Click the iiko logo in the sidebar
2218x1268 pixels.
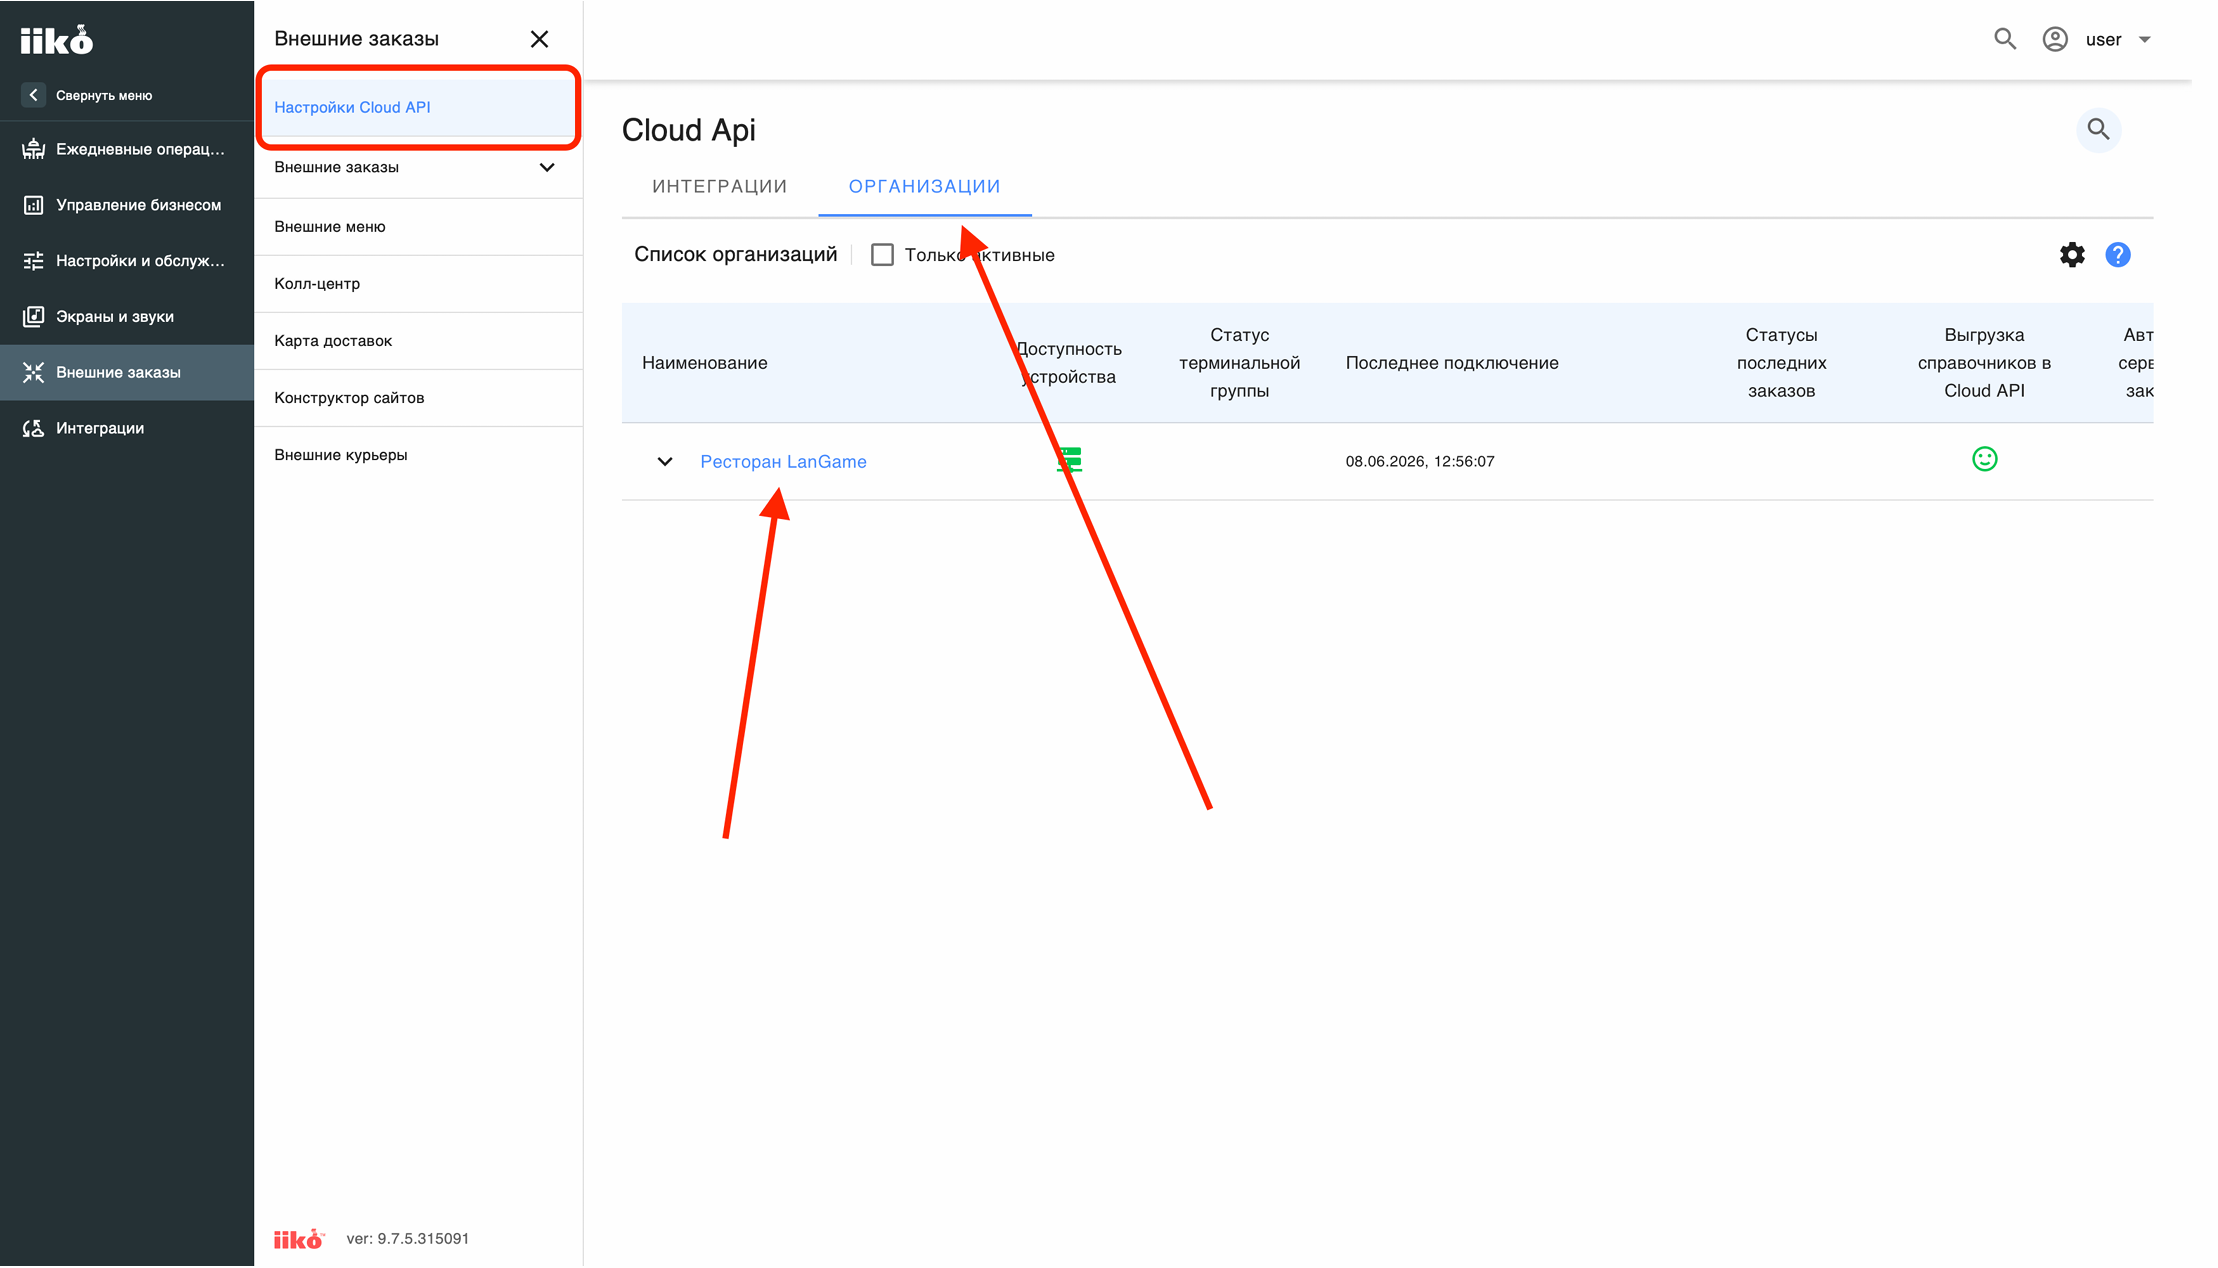pyautogui.click(x=57, y=40)
